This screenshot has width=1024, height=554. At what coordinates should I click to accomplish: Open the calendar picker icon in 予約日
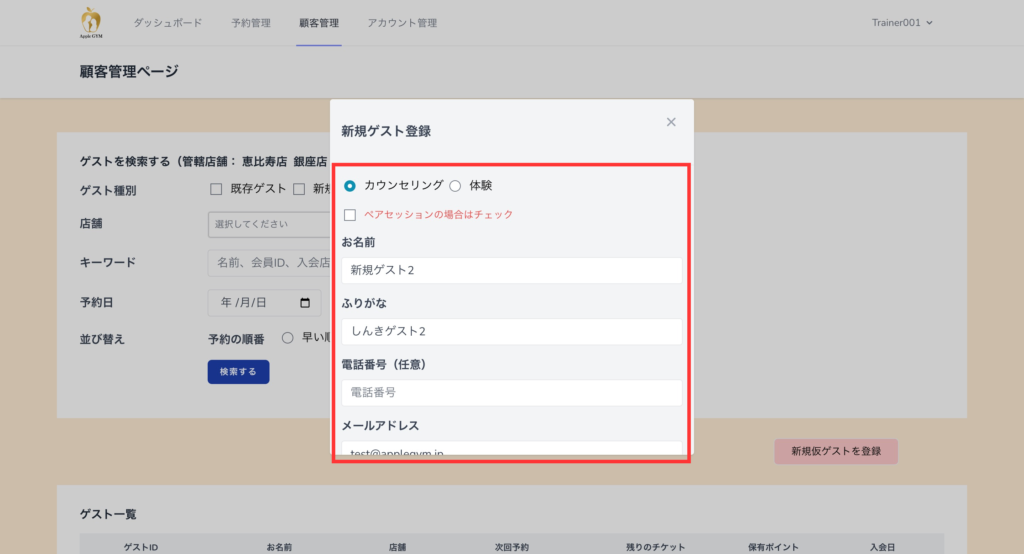tap(305, 302)
